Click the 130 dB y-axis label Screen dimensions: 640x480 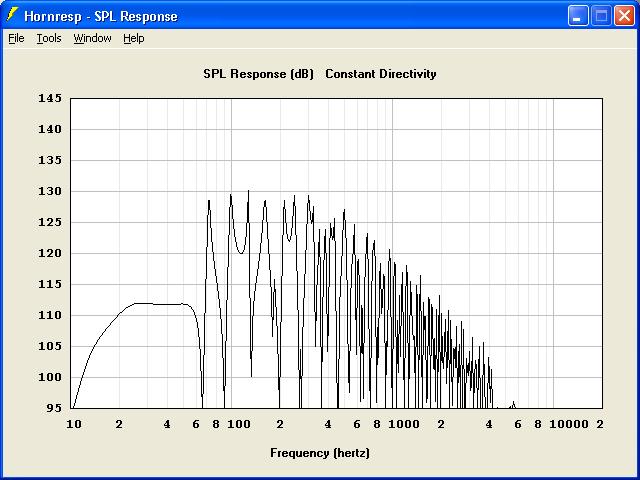tap(50, 191)
